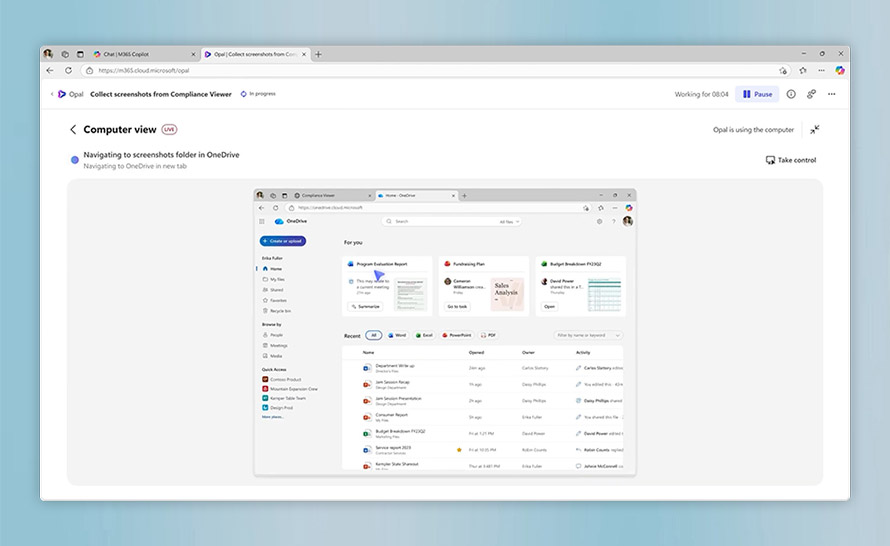Screen dimensions: 890x546
Task: Browse by People in sidebar
Action: click(x=276, y=335)
